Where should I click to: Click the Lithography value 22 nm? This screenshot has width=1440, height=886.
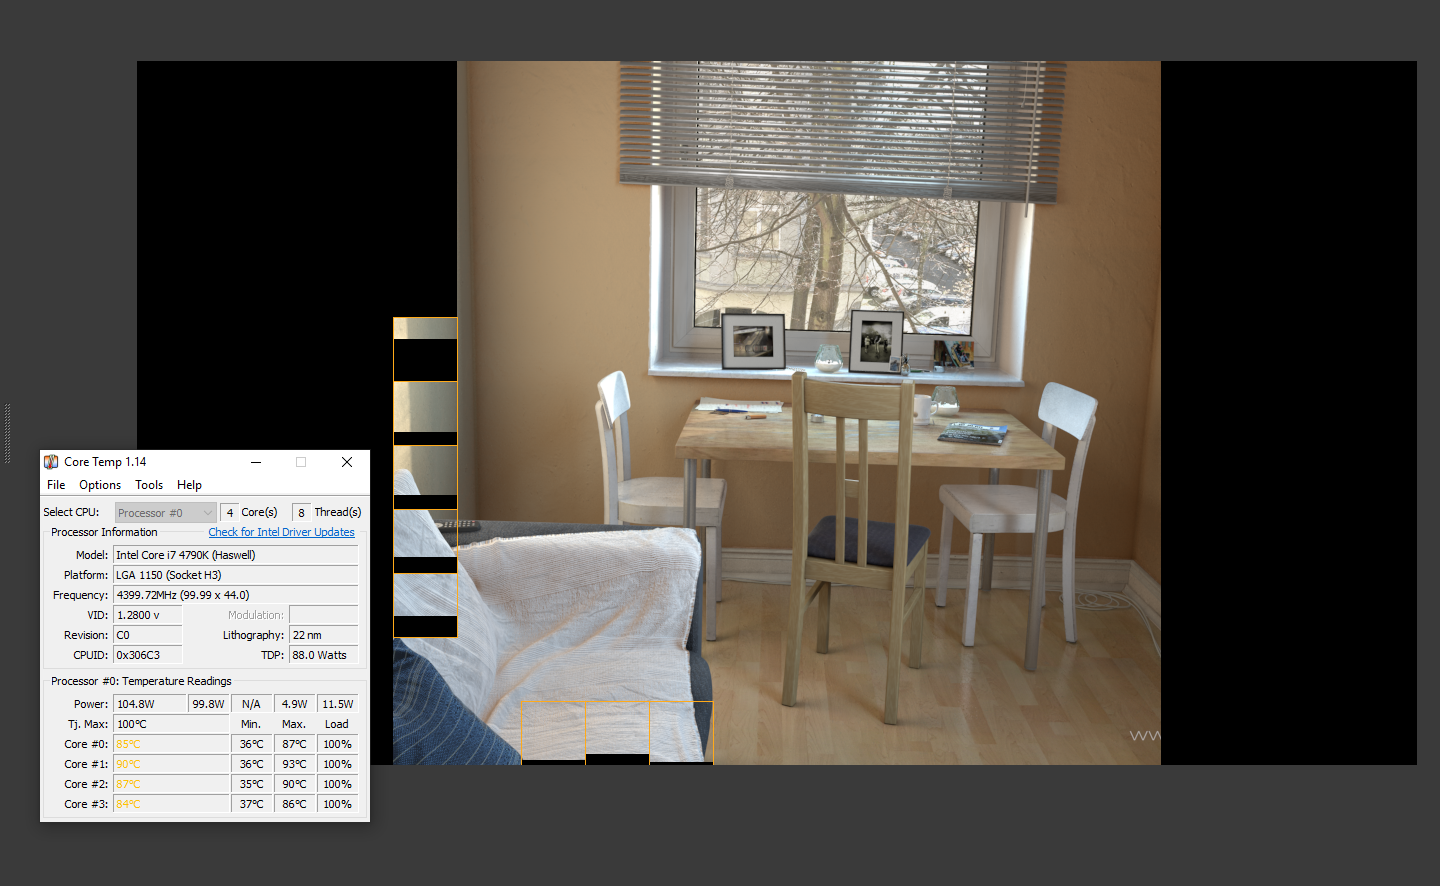pos(324,635)
